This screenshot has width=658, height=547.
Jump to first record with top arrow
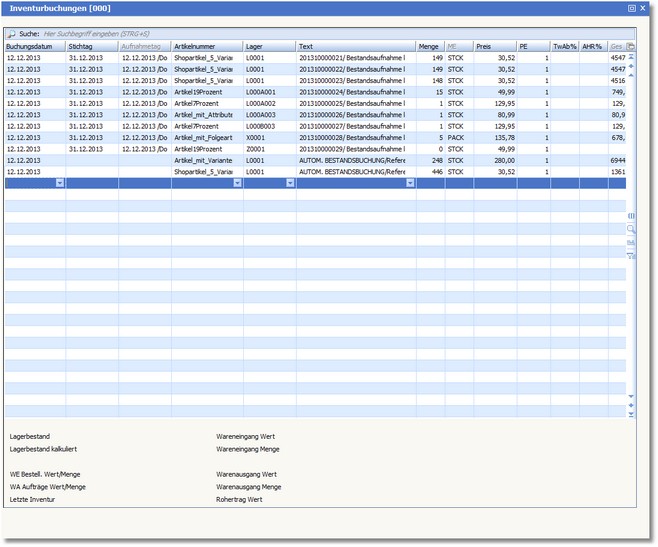coord(631,59)
